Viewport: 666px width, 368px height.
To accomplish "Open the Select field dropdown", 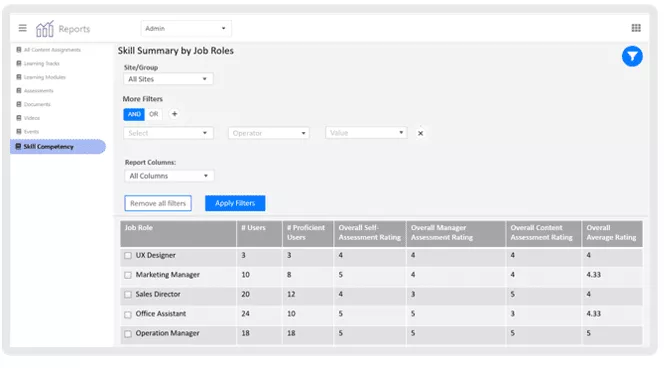I will [x=168, y=133].
